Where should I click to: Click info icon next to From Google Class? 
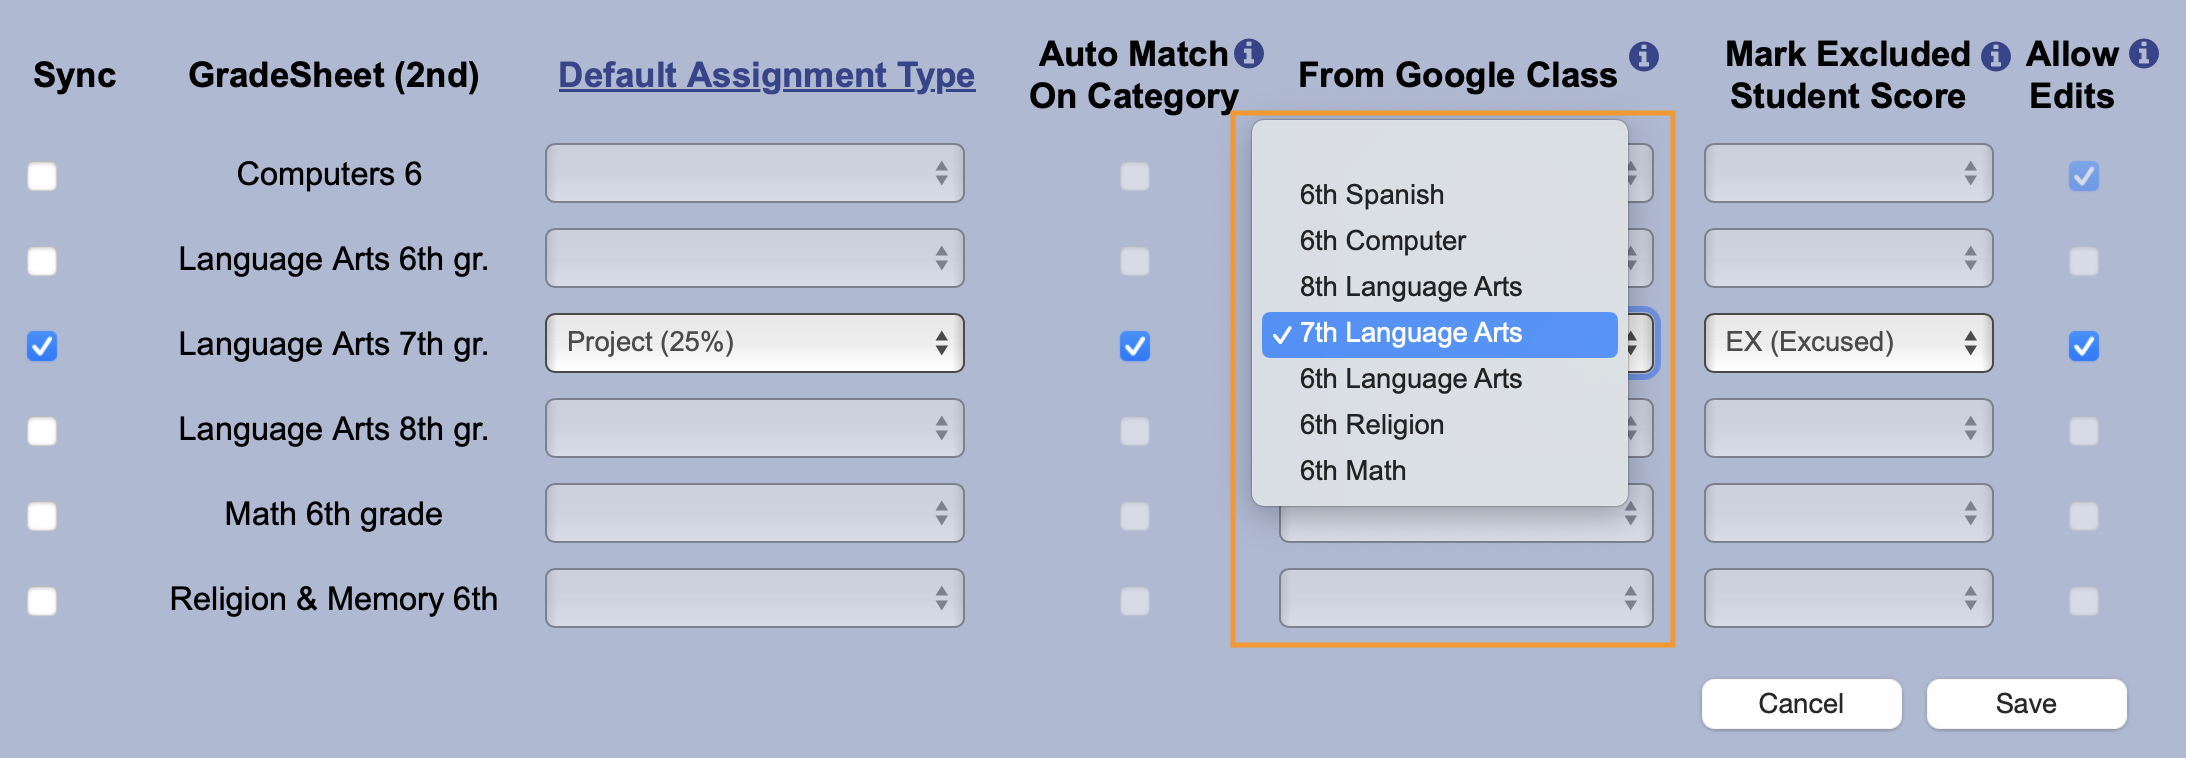[x=1644, y=56]
